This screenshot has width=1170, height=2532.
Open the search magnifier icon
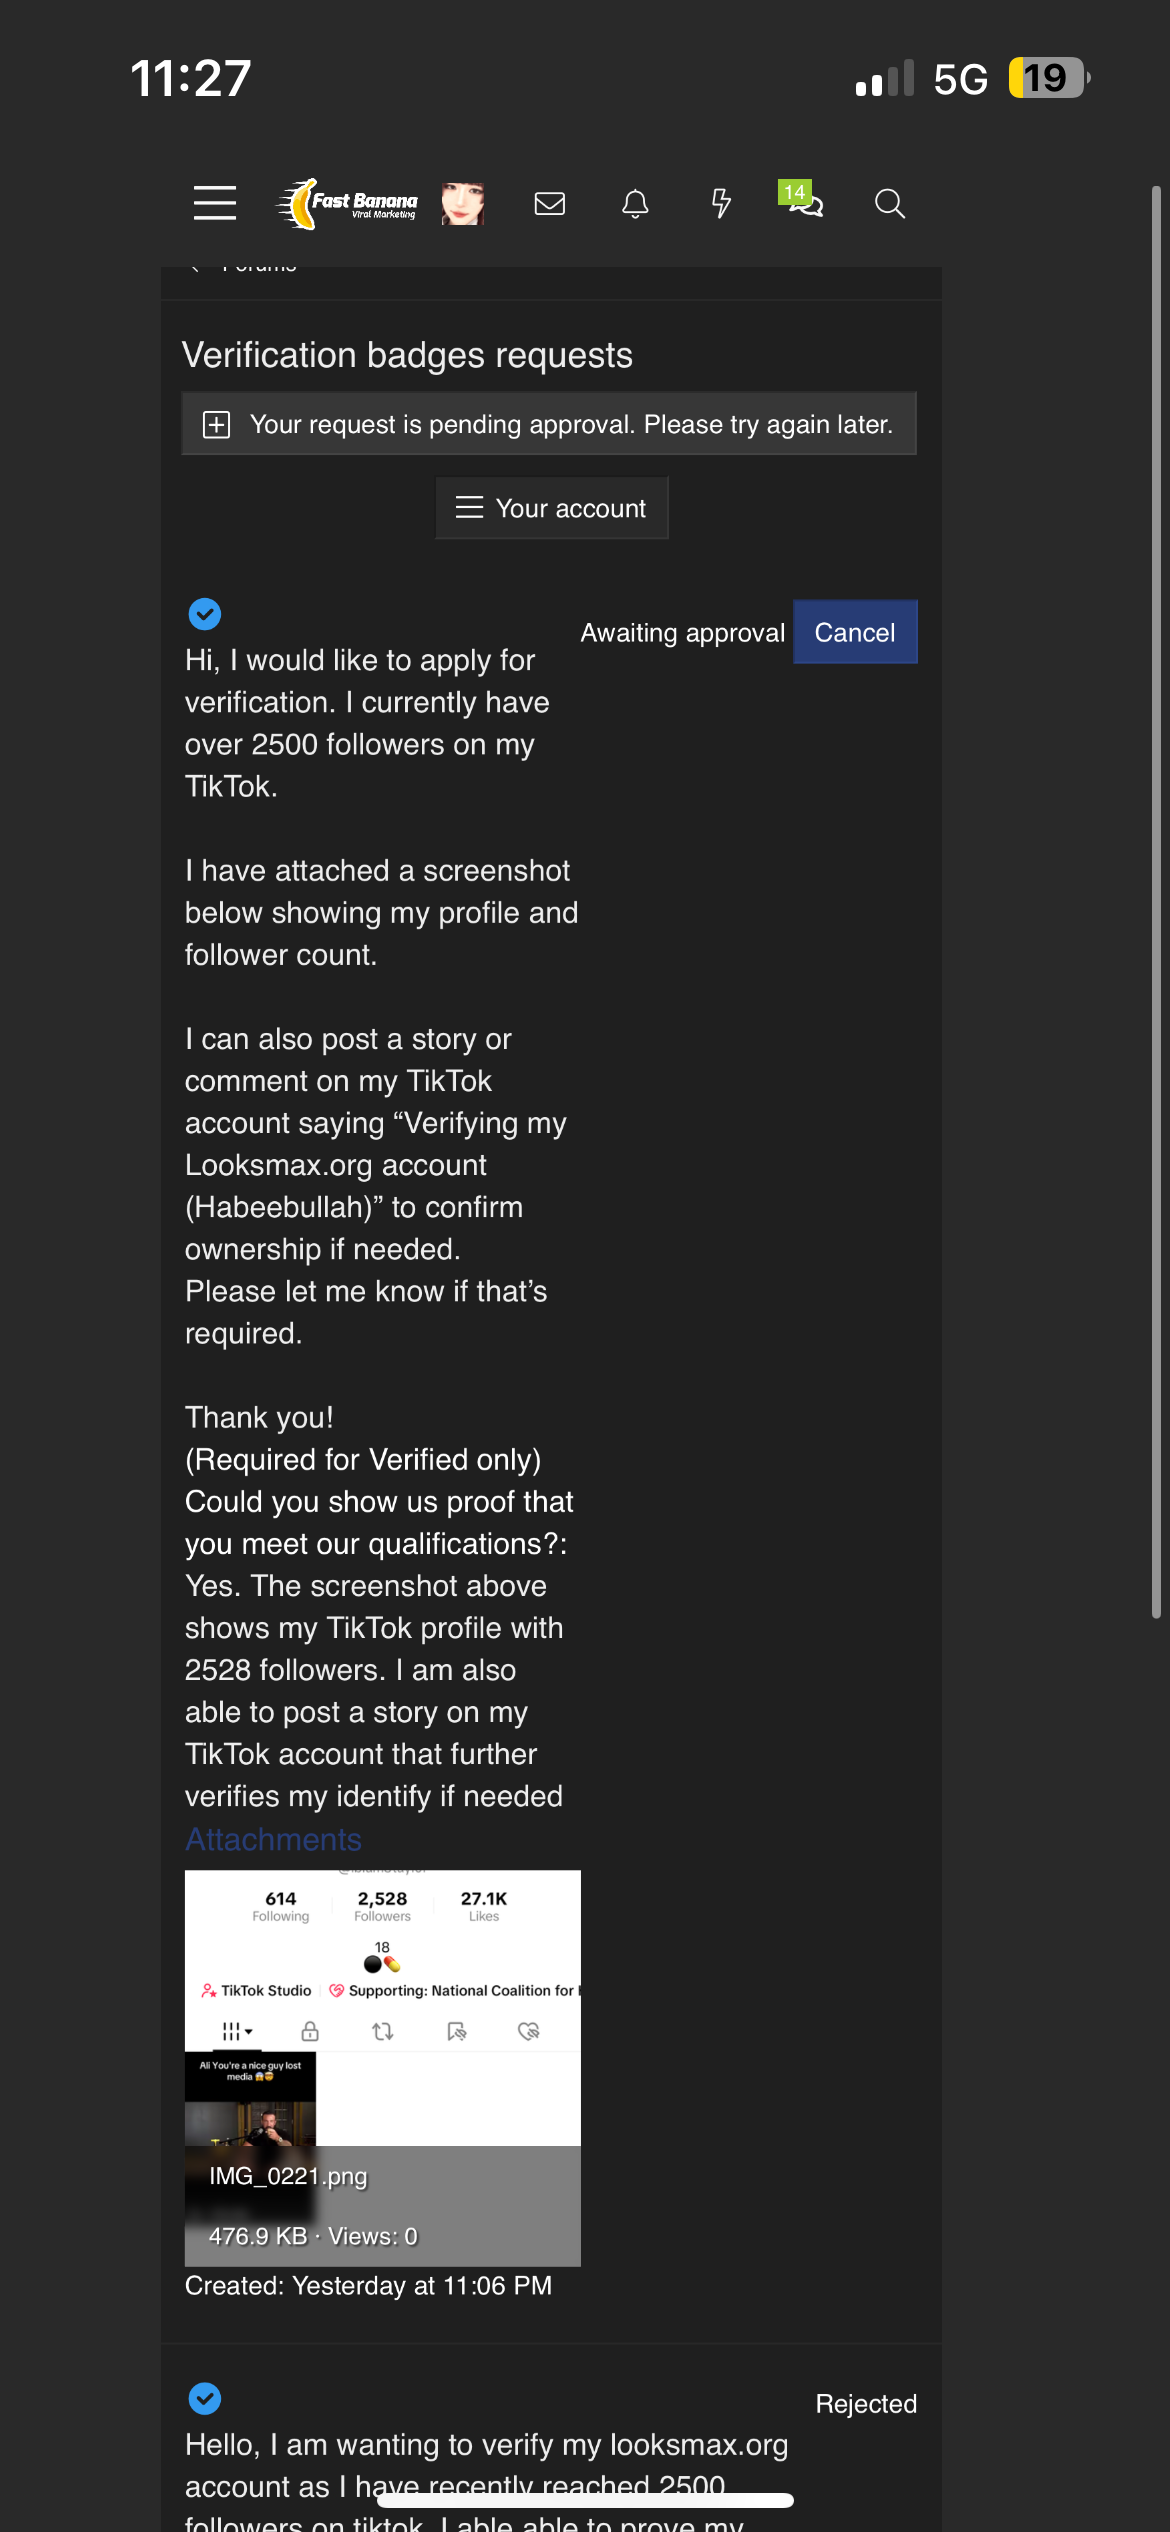tap(889, 204)
